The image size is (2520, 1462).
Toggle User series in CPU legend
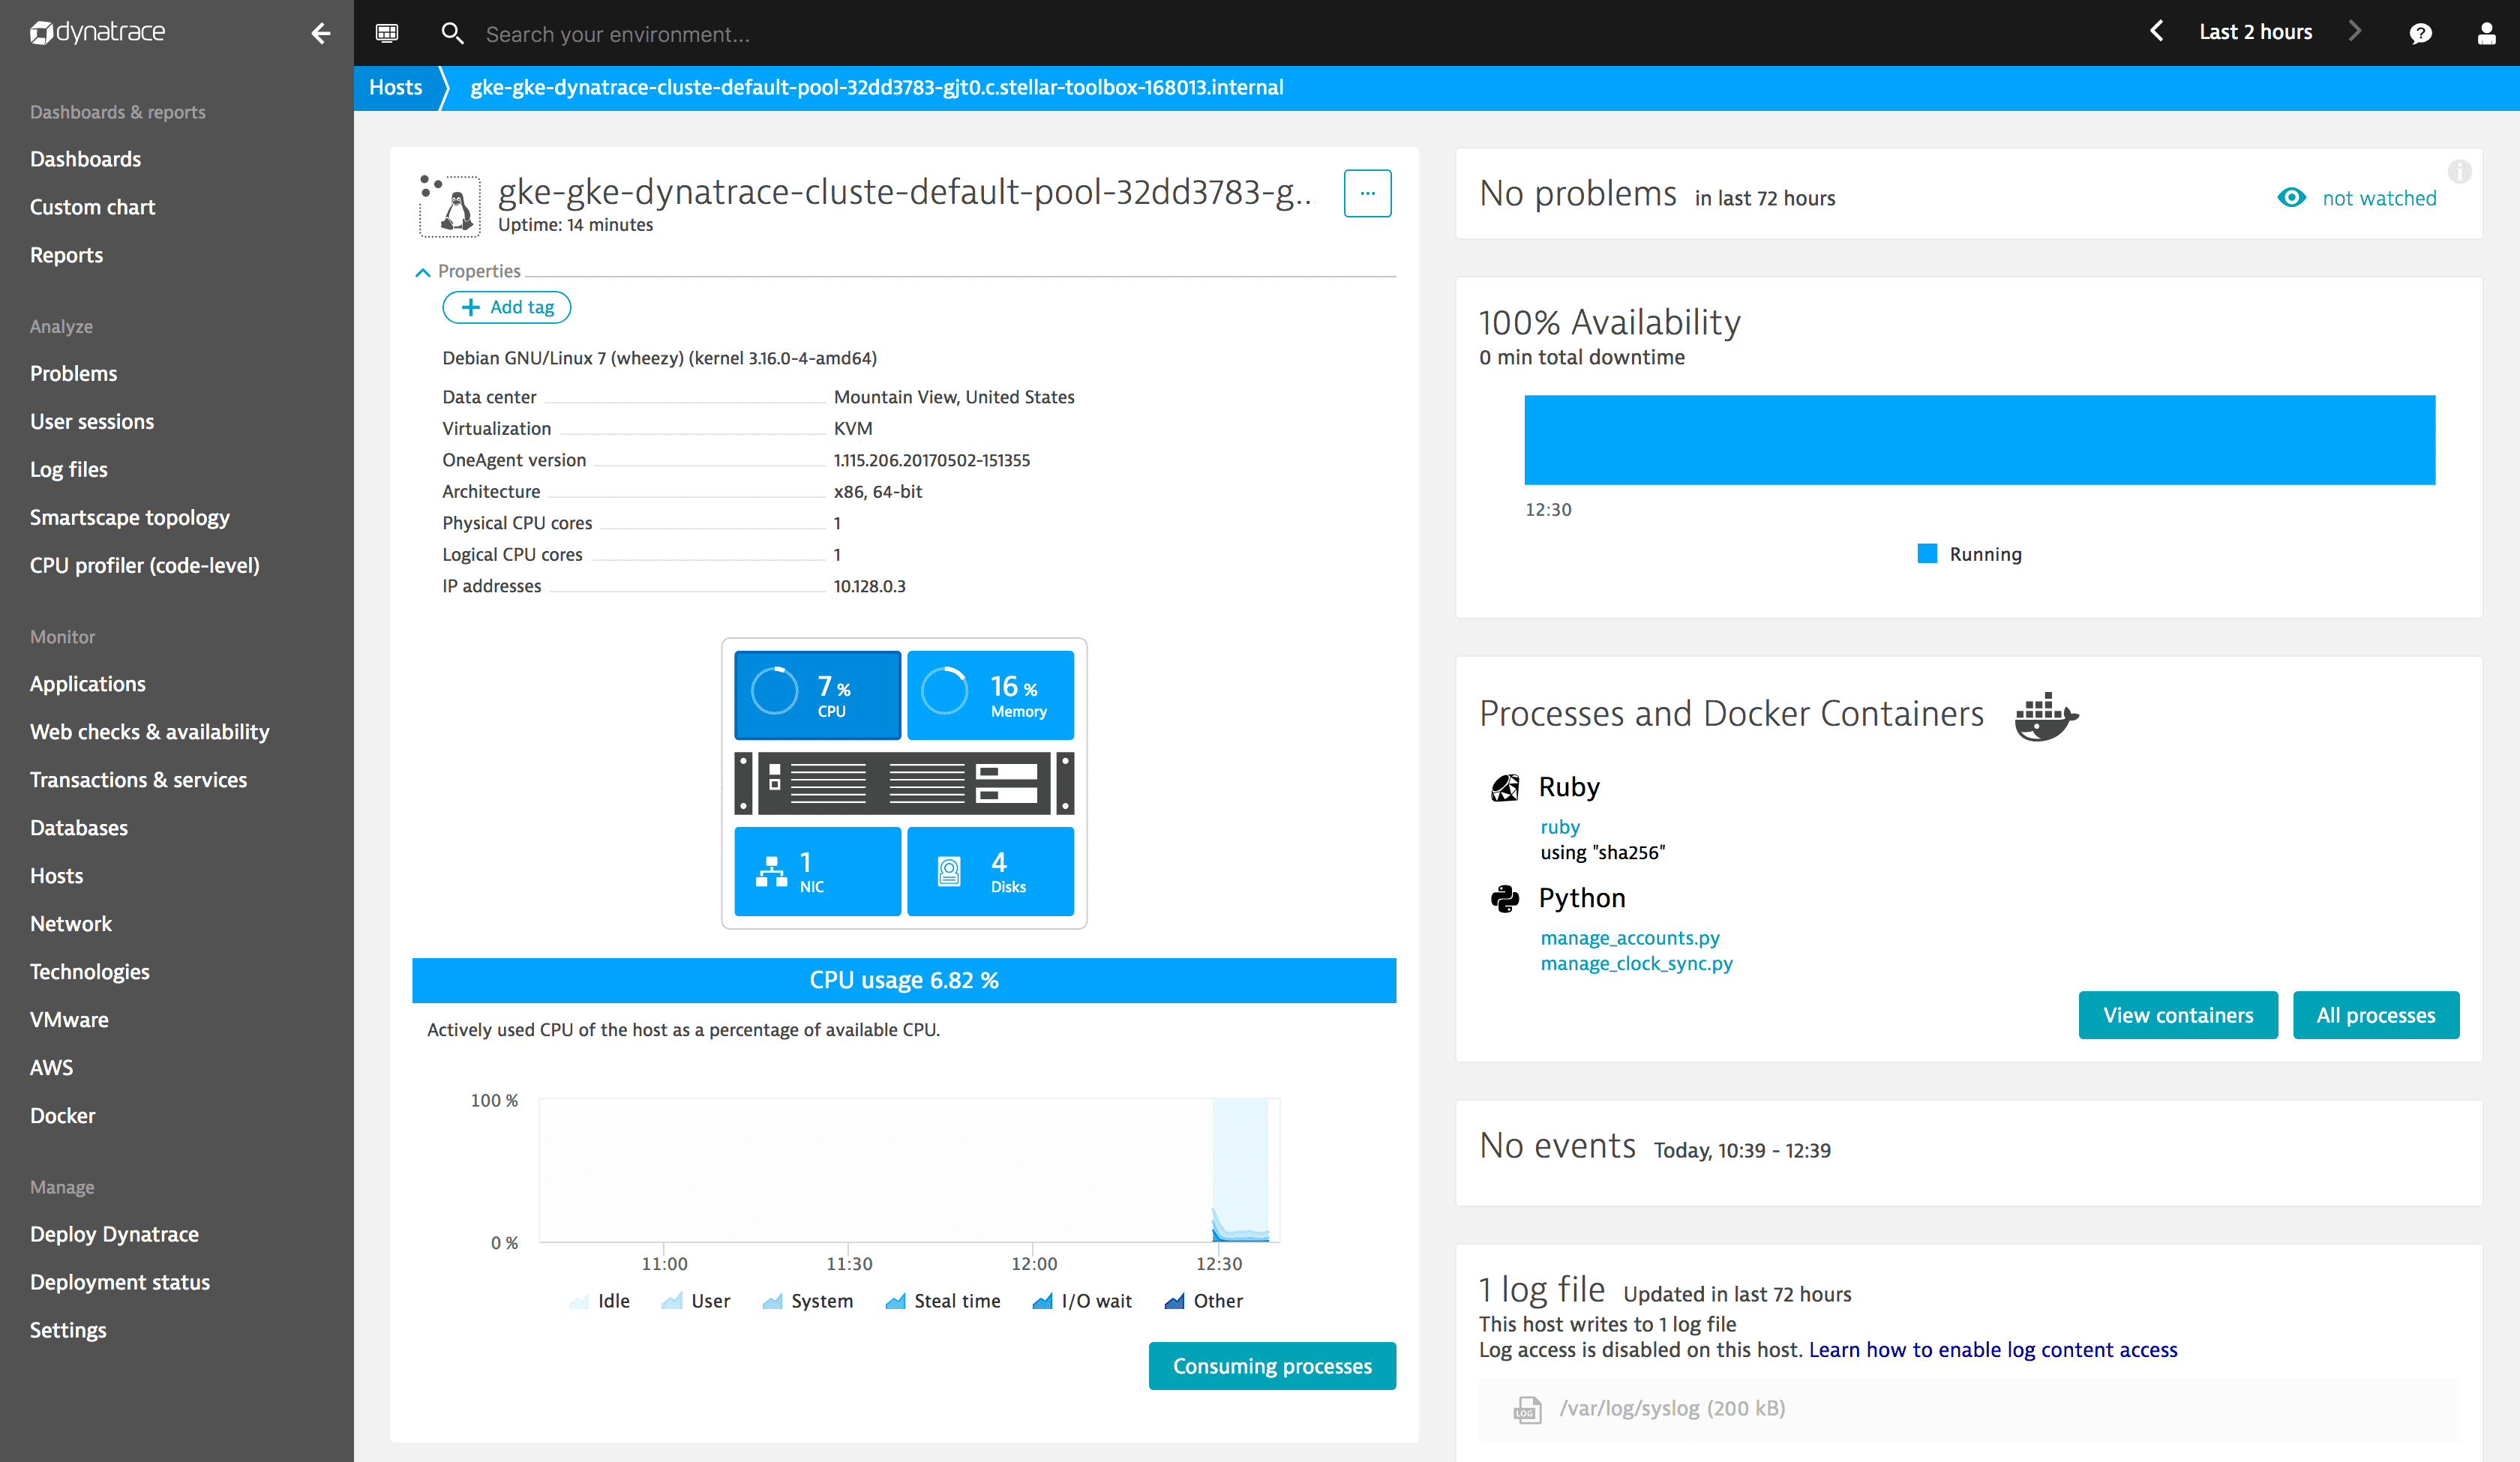[695, 1301]
